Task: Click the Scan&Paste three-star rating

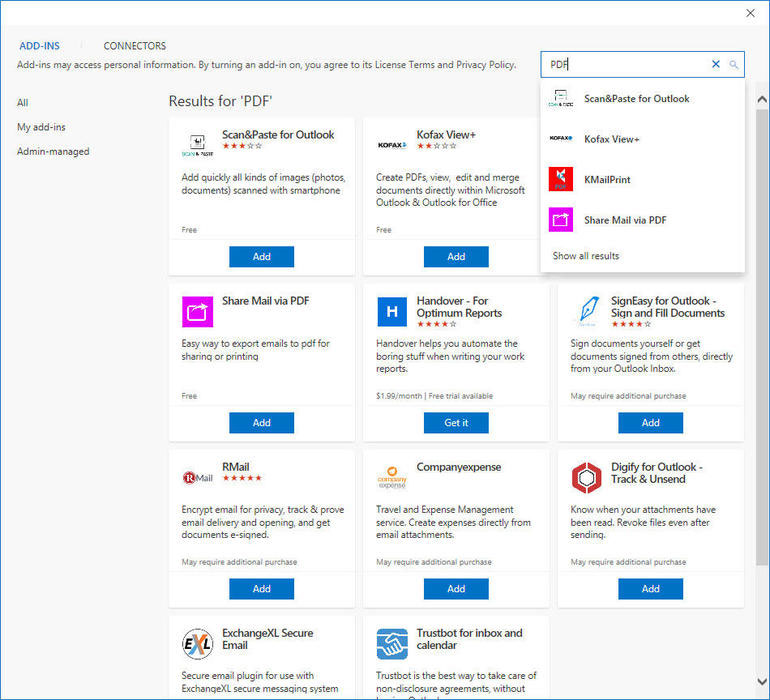Action: click(242, 146)
